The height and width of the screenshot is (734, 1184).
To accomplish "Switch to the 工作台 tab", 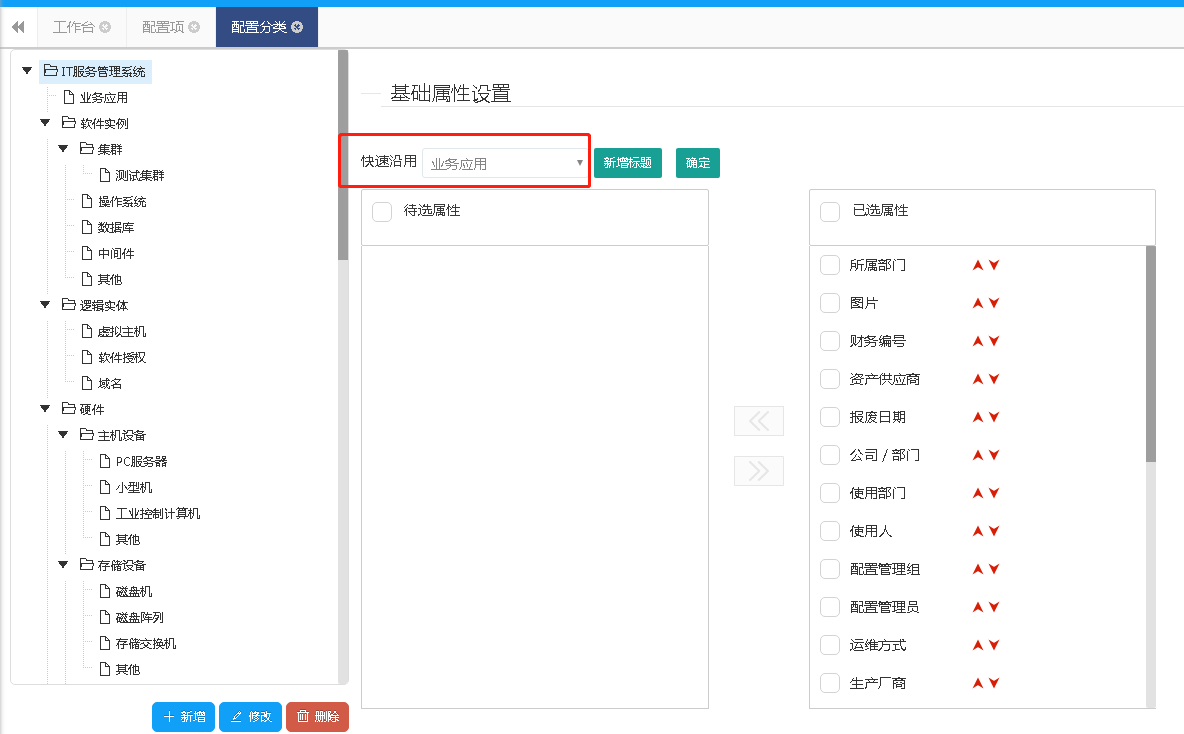I will pyautogui.click(x=74, y=27).
